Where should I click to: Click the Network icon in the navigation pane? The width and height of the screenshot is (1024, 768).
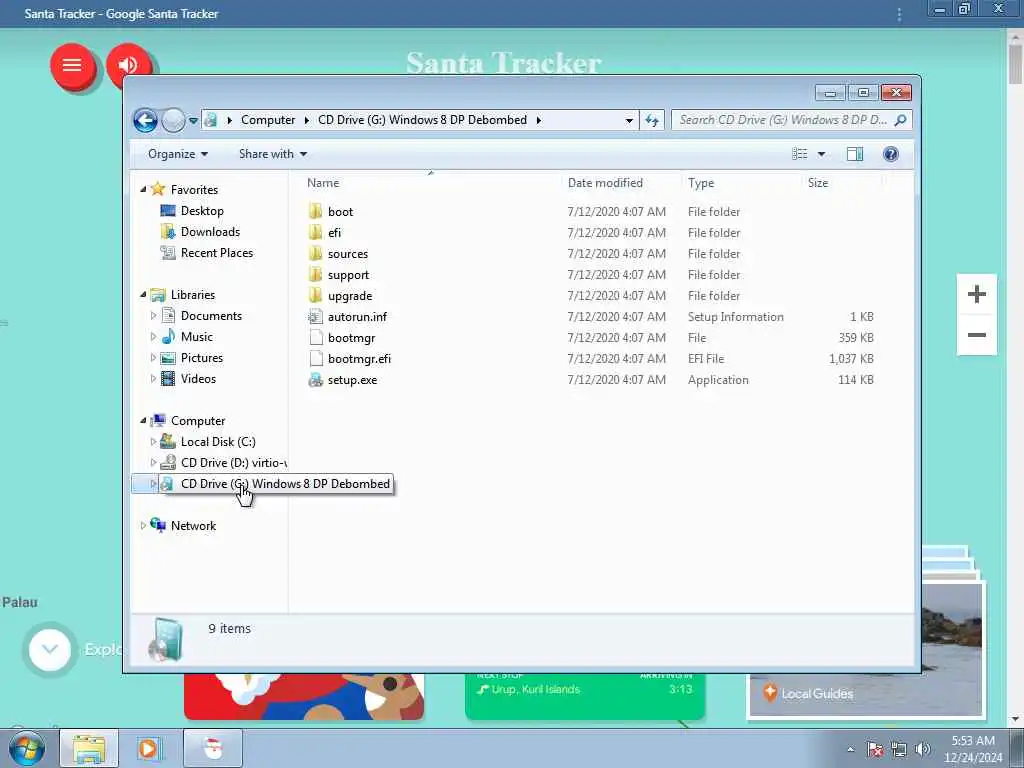pos(158,525)
